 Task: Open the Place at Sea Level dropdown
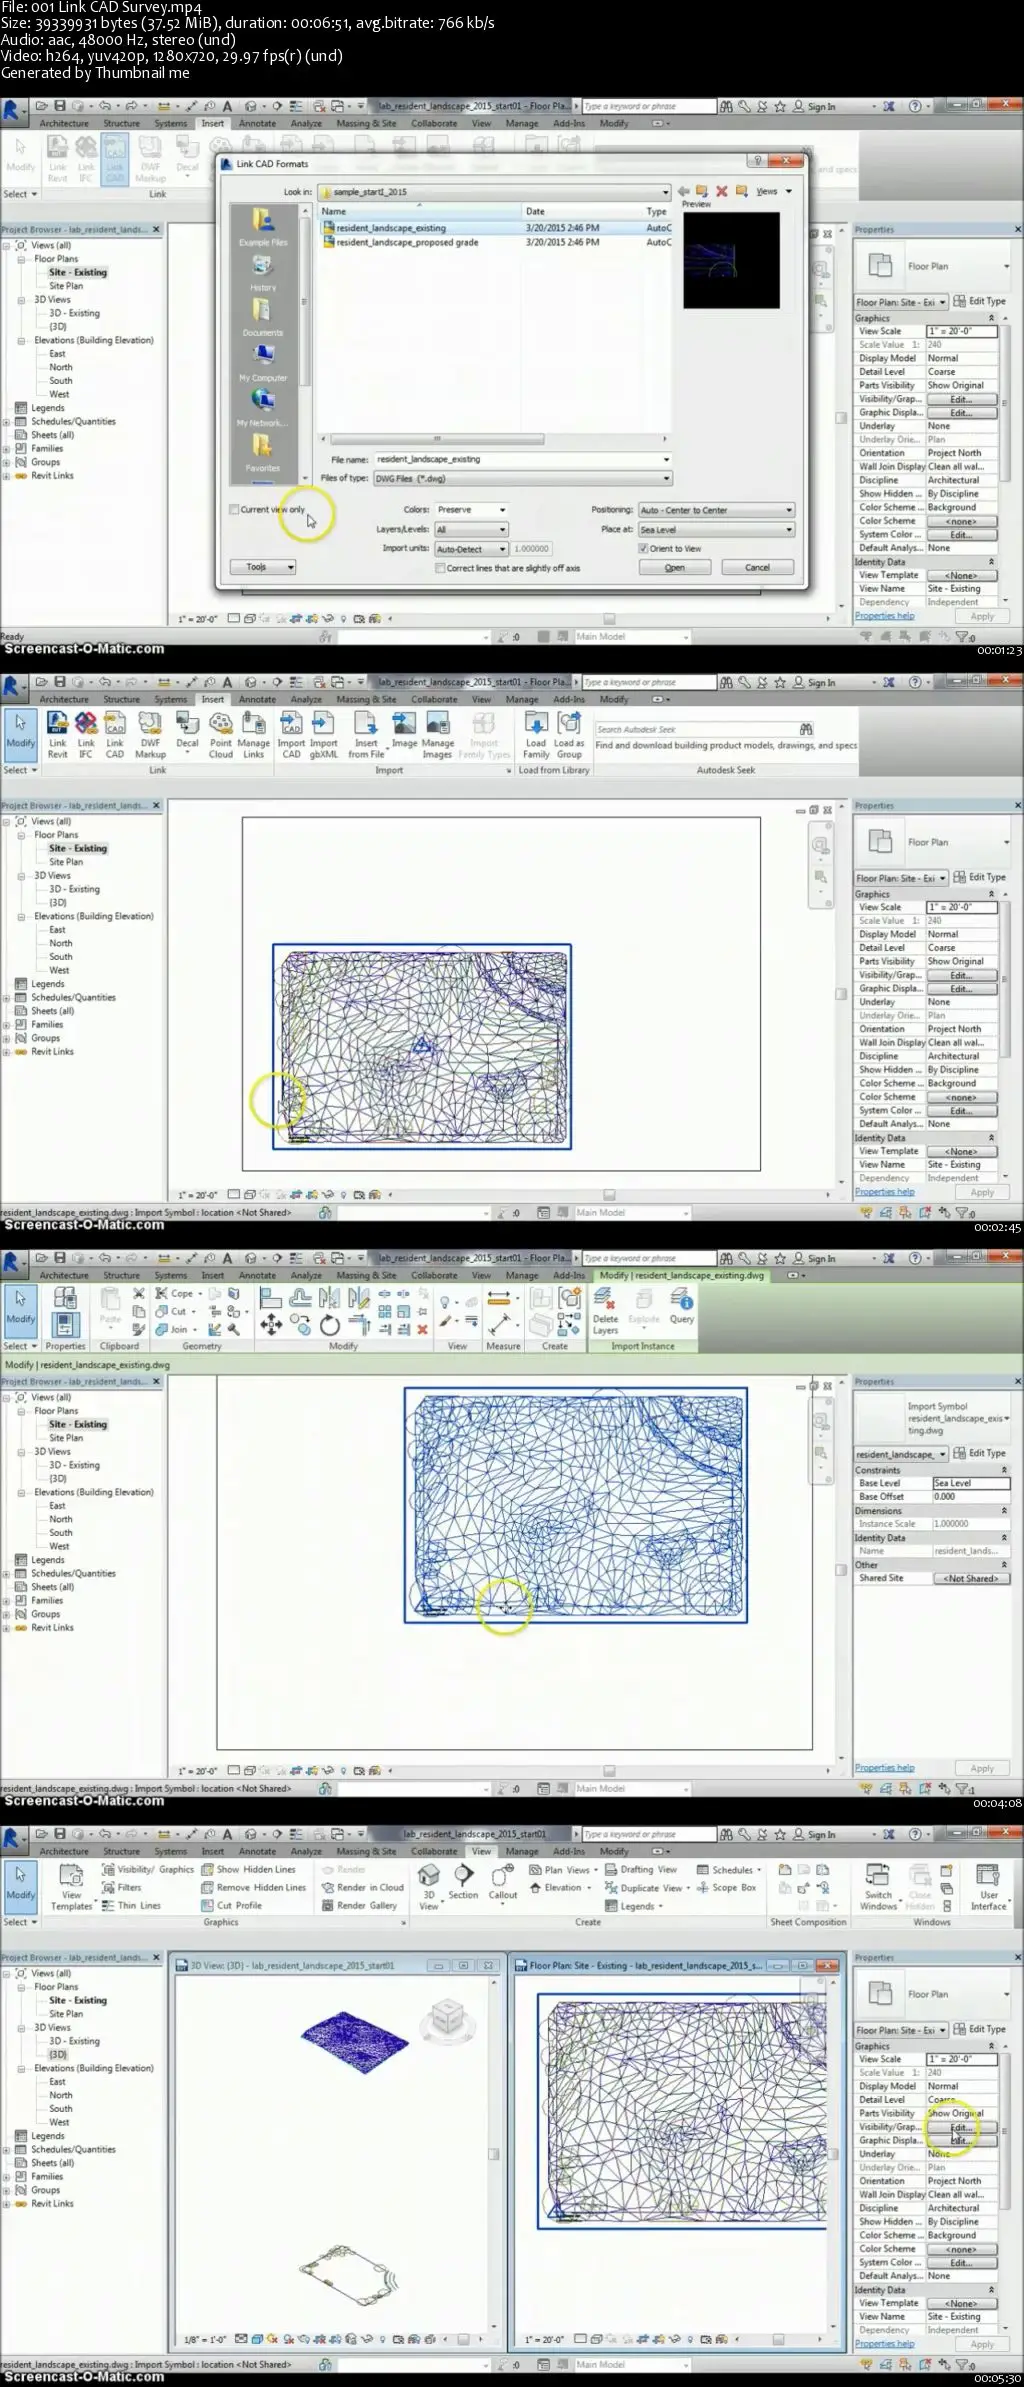click(x=716, y=529)
